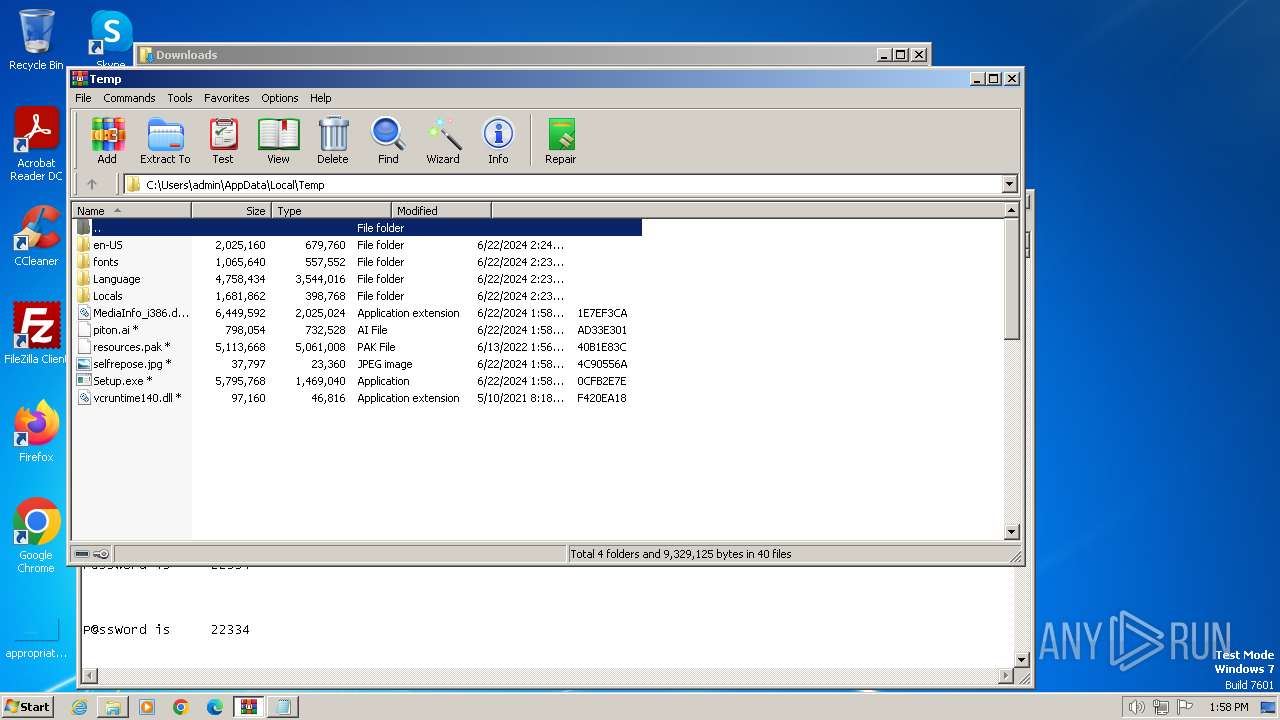The width and height of the screenshot is (1280, 720).
Task: Open Chrome from the taskbar
Action: pos(181,706)
